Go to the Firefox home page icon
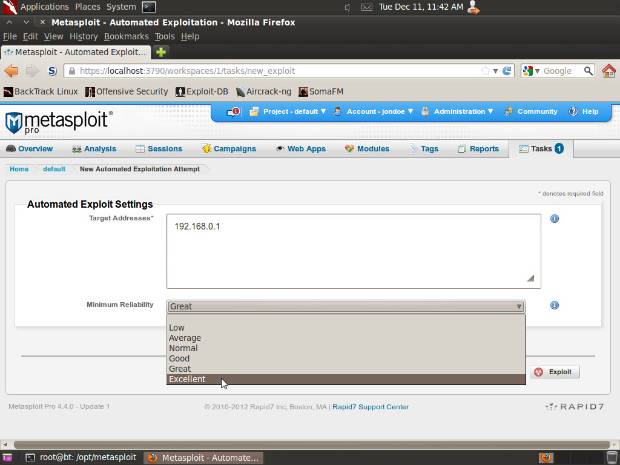 coord(609,71)
